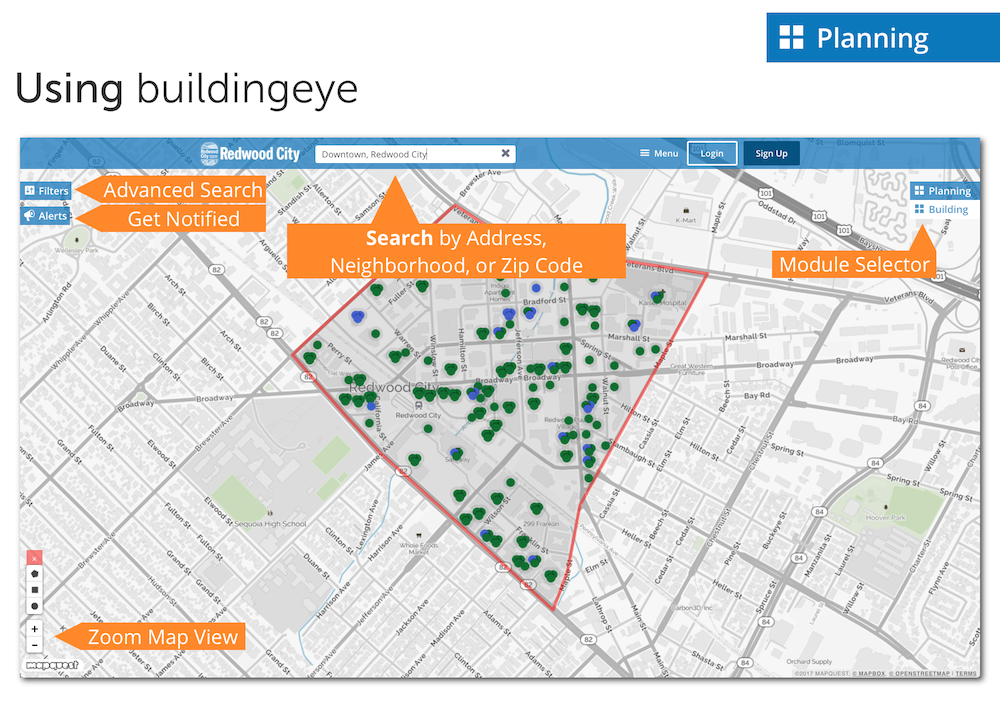Click the Login button
Image resolution: width=1000 pixels, height=715 pixels.
pyautogui.click(x=712, y=153)
